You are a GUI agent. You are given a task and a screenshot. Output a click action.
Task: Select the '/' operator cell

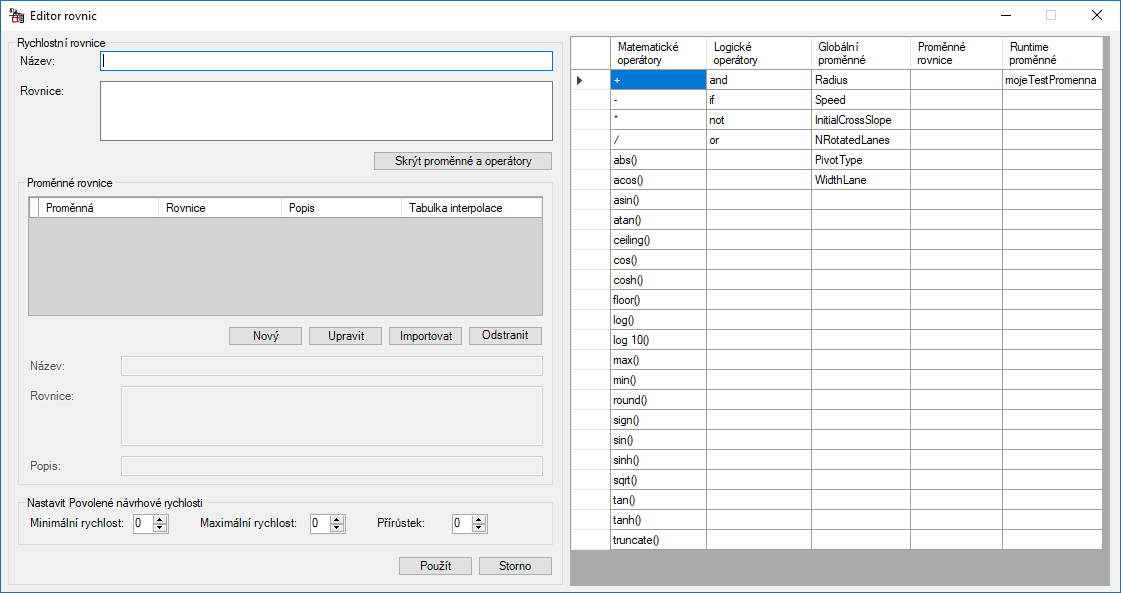click(658, 140)
